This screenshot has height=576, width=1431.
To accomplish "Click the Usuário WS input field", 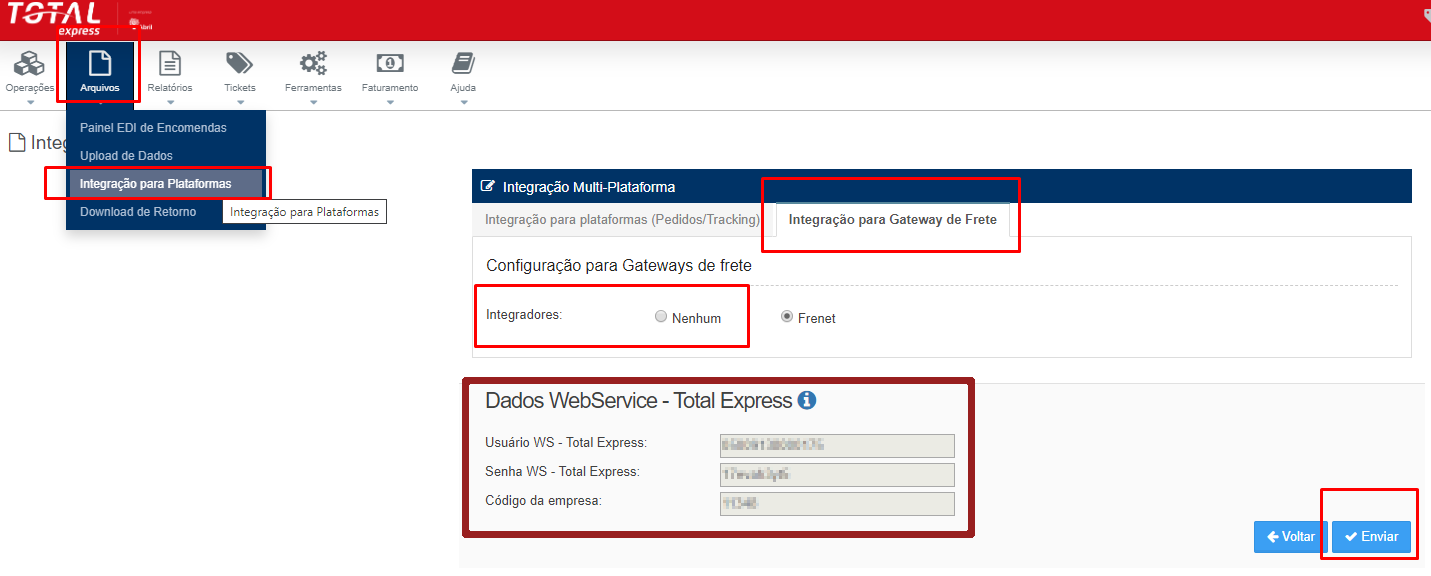I will coord(837,445).
